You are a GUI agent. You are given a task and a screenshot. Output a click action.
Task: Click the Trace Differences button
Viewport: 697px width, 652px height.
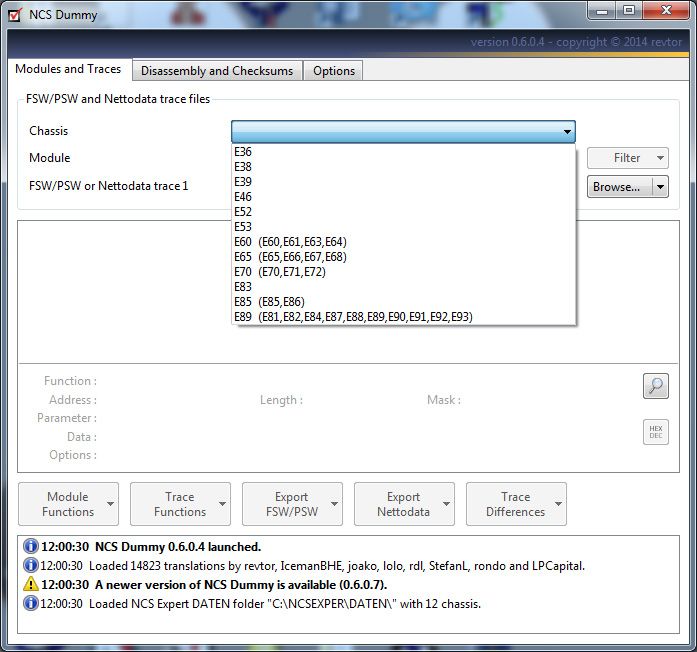(x=516, y=504)
